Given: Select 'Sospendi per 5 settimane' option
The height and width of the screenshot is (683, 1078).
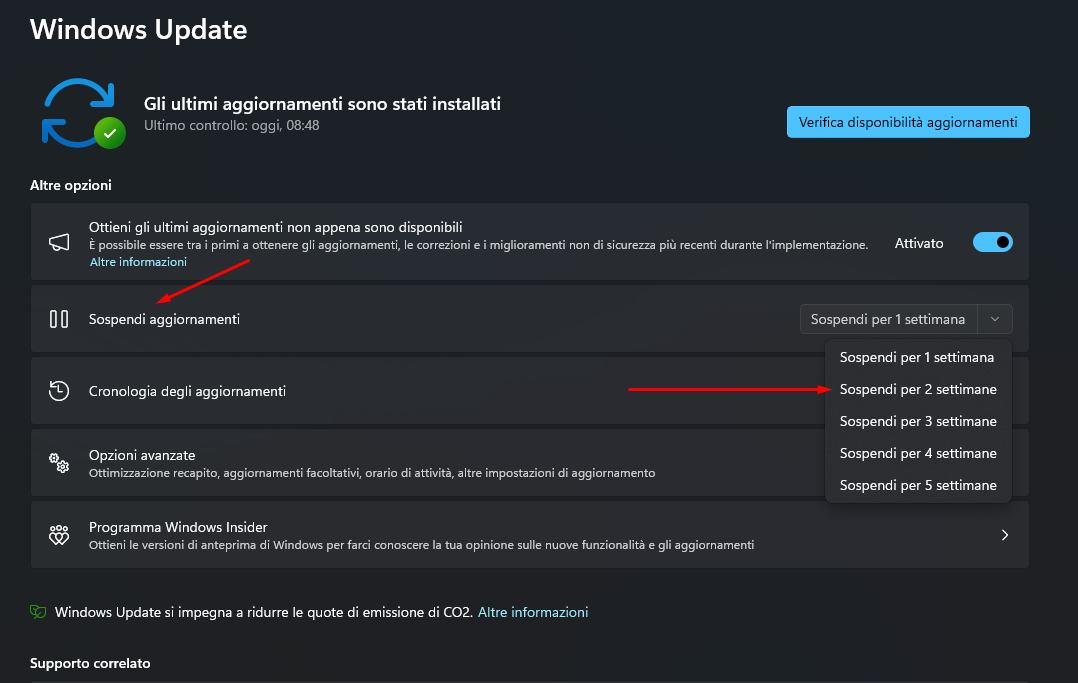Looking at the screenshot, I should coord(917,485).
